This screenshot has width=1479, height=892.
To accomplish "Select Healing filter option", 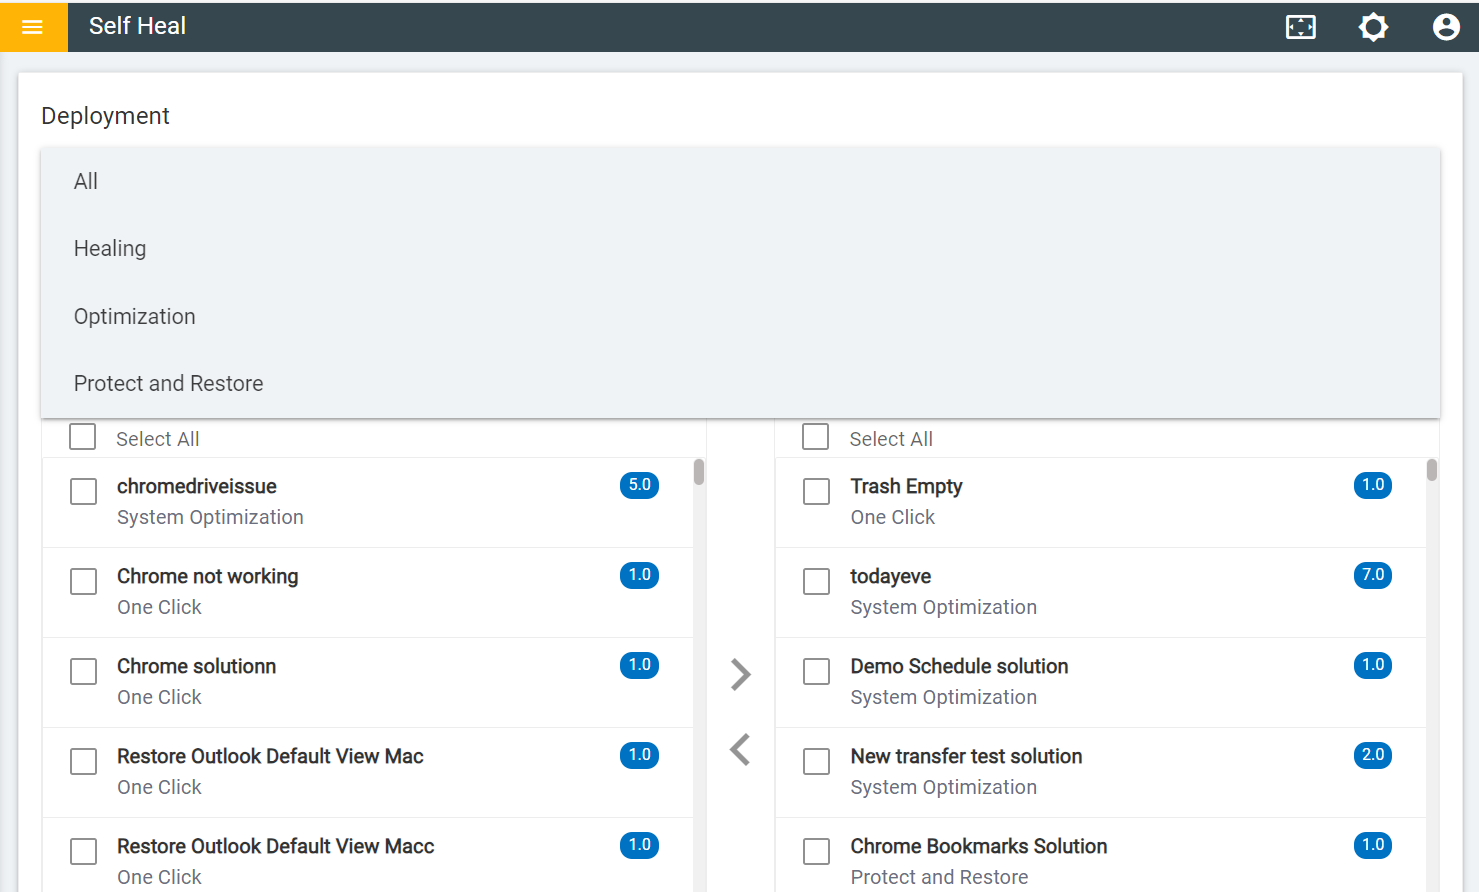I will [x=110, y=249].
